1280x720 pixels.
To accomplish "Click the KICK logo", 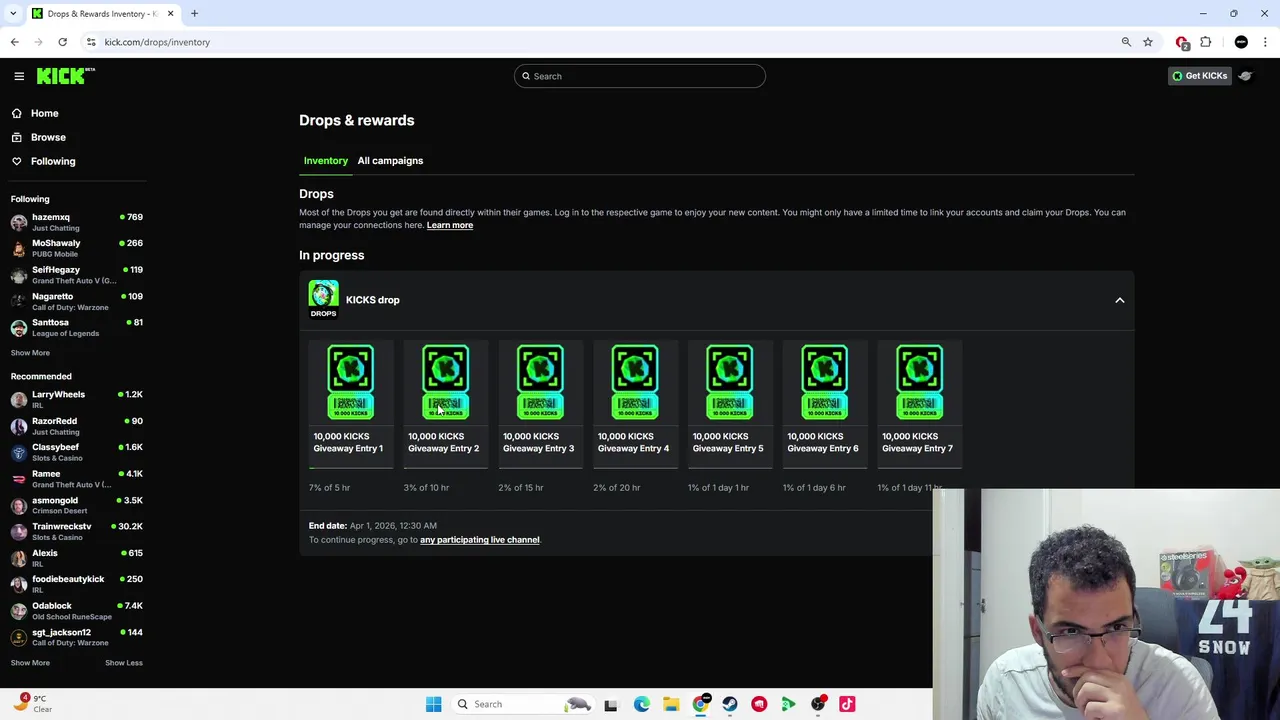I will 65,76.
